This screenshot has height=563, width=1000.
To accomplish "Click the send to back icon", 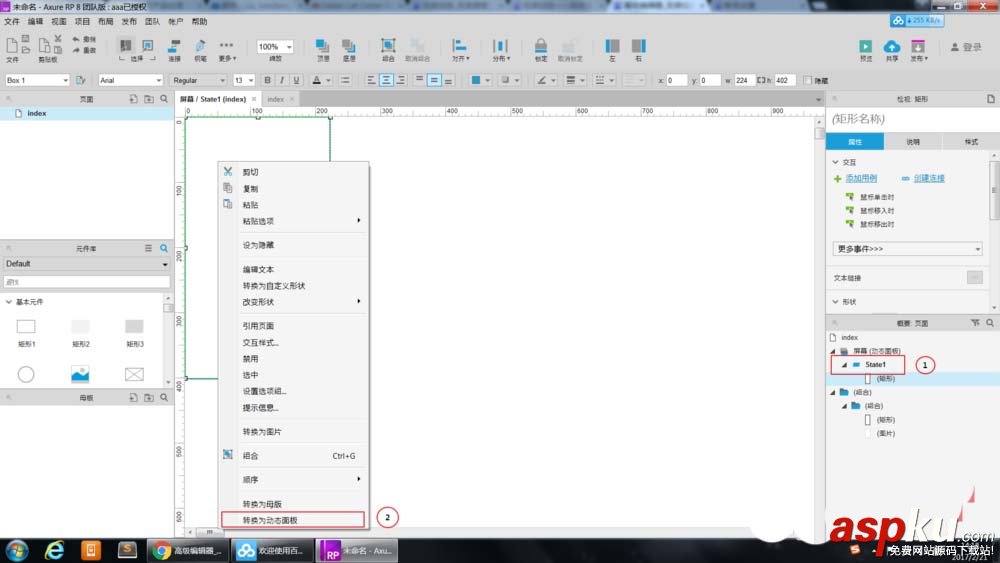I will pos(348,46).
